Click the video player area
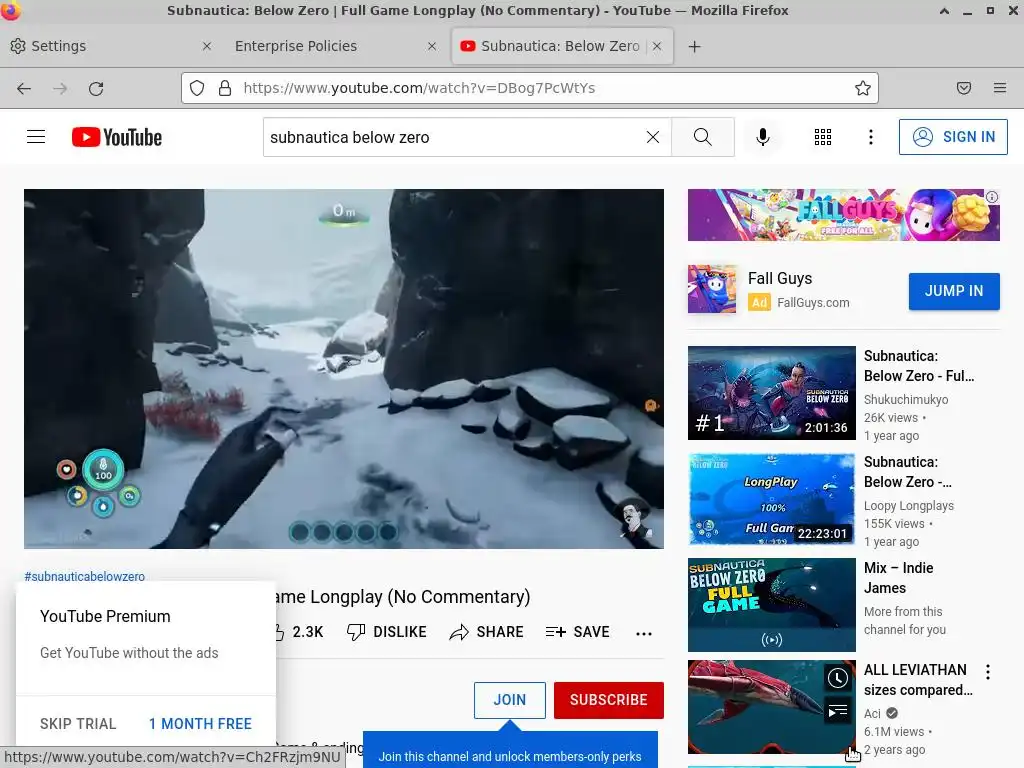1024x768 pixels. pyautogui.click(x=344, y=369)
